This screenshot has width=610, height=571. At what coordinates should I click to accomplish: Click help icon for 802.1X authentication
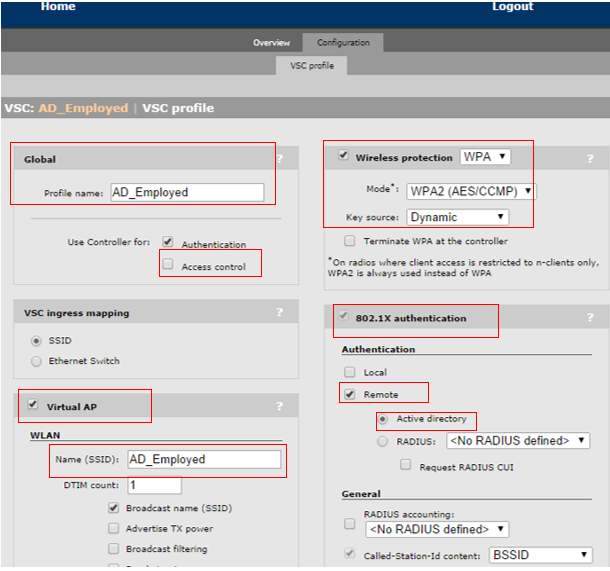coord(590,317)
